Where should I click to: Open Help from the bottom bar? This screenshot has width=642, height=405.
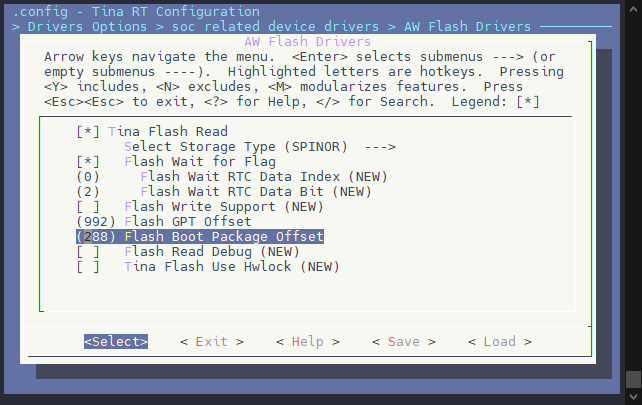(308, 342)
